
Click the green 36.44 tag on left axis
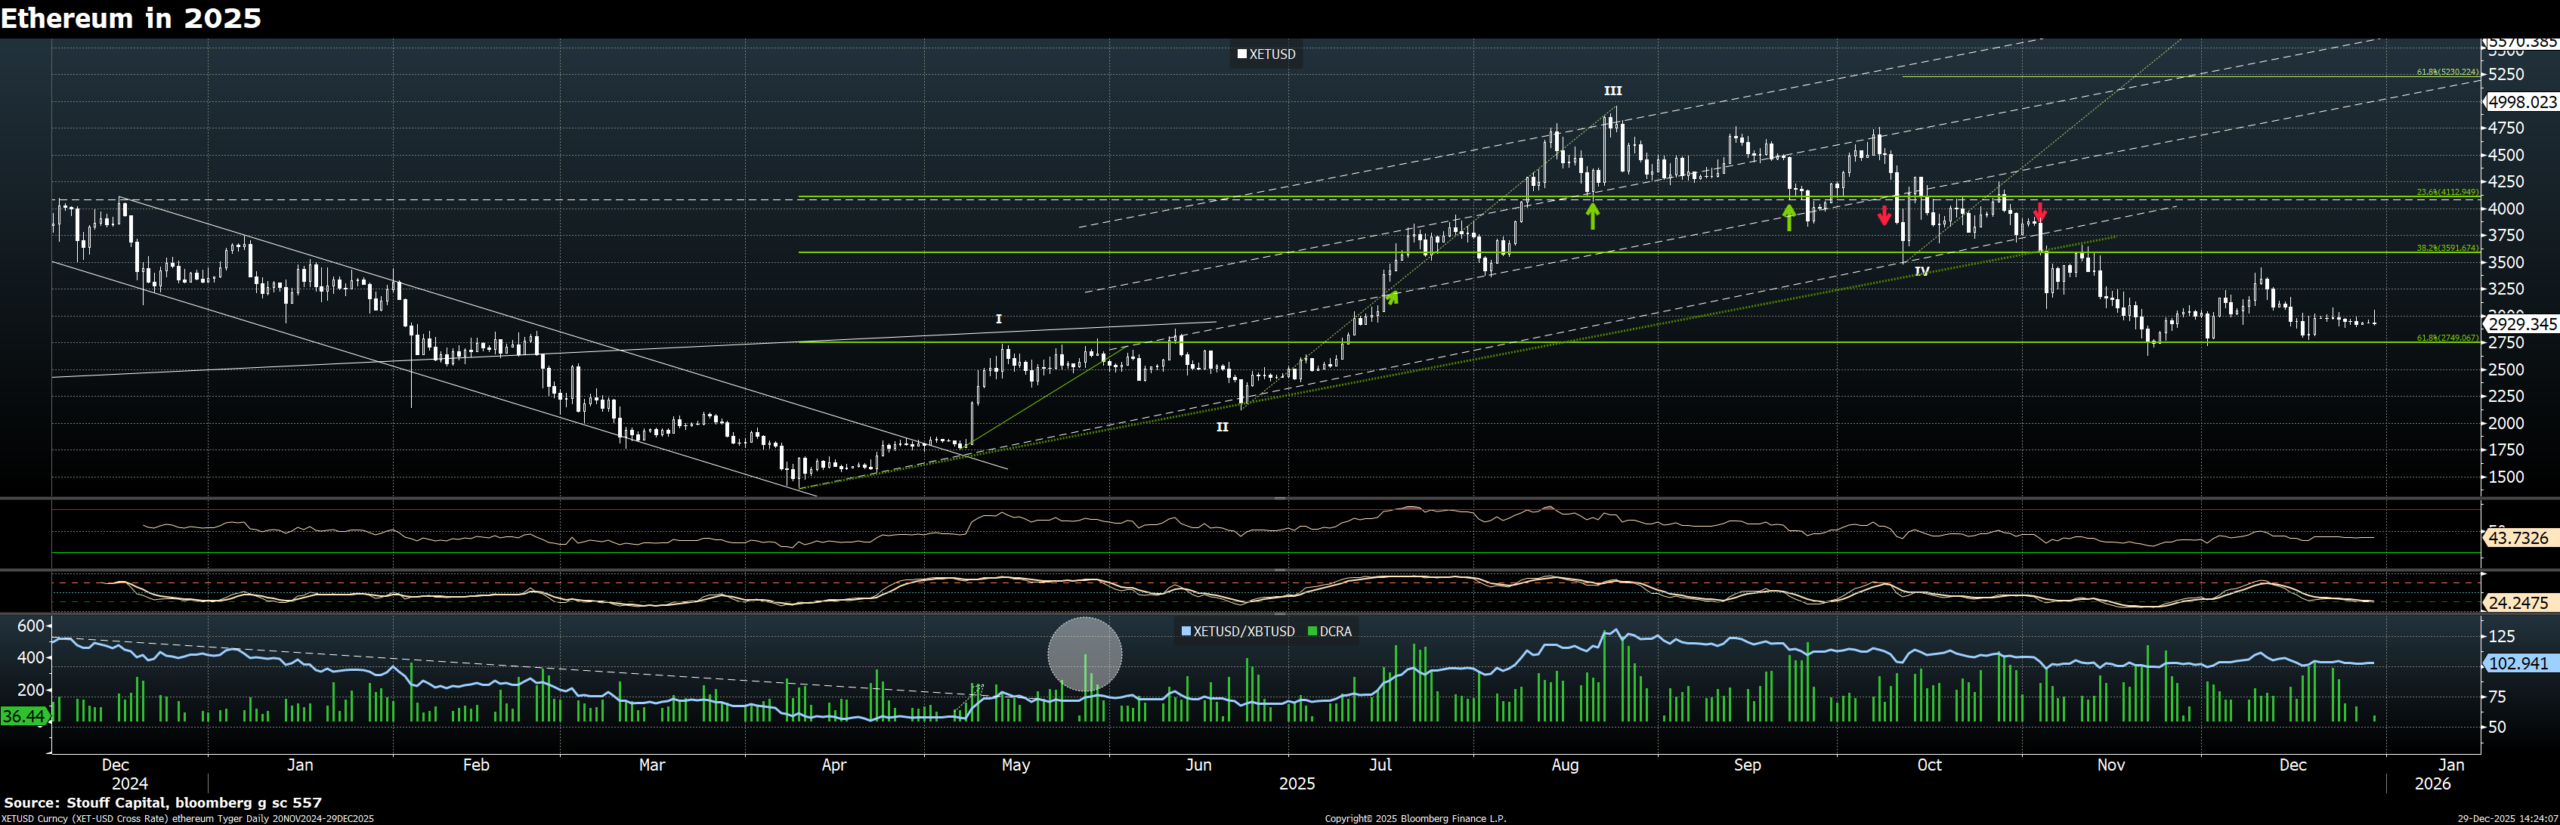click(x=24, y=716)
